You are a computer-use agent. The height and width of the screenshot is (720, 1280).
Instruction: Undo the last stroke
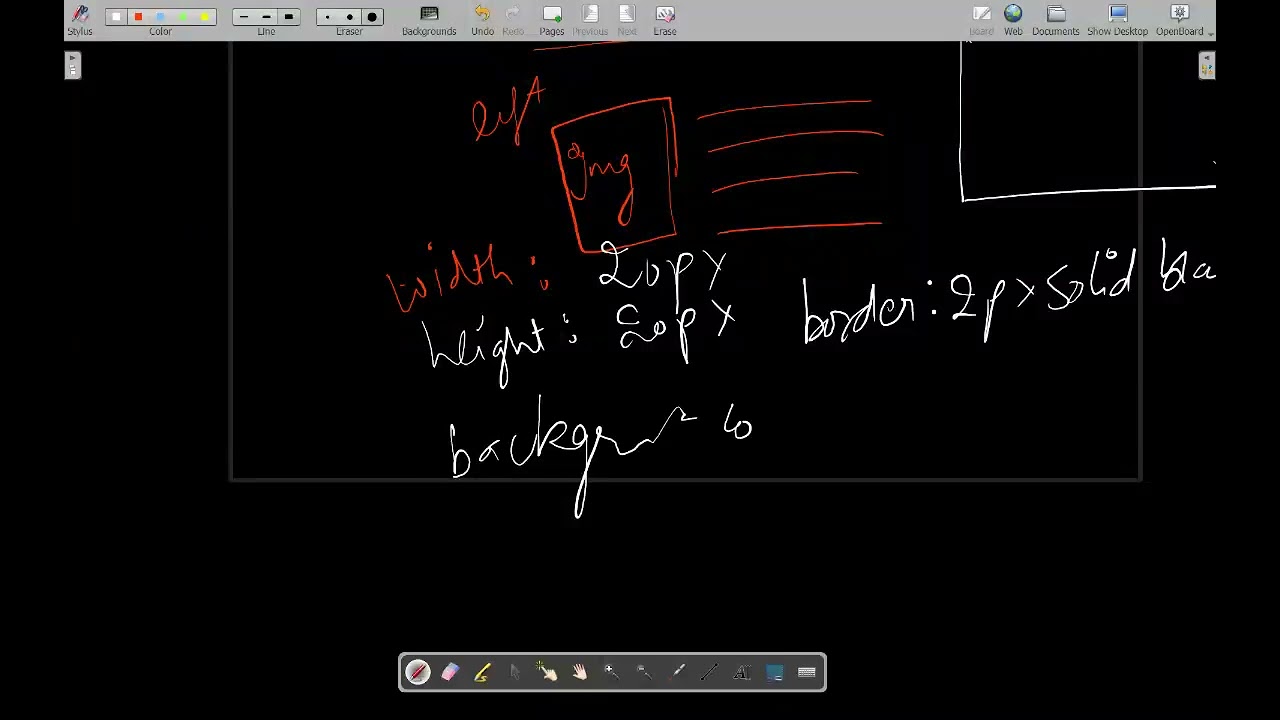tap(482, 19)
